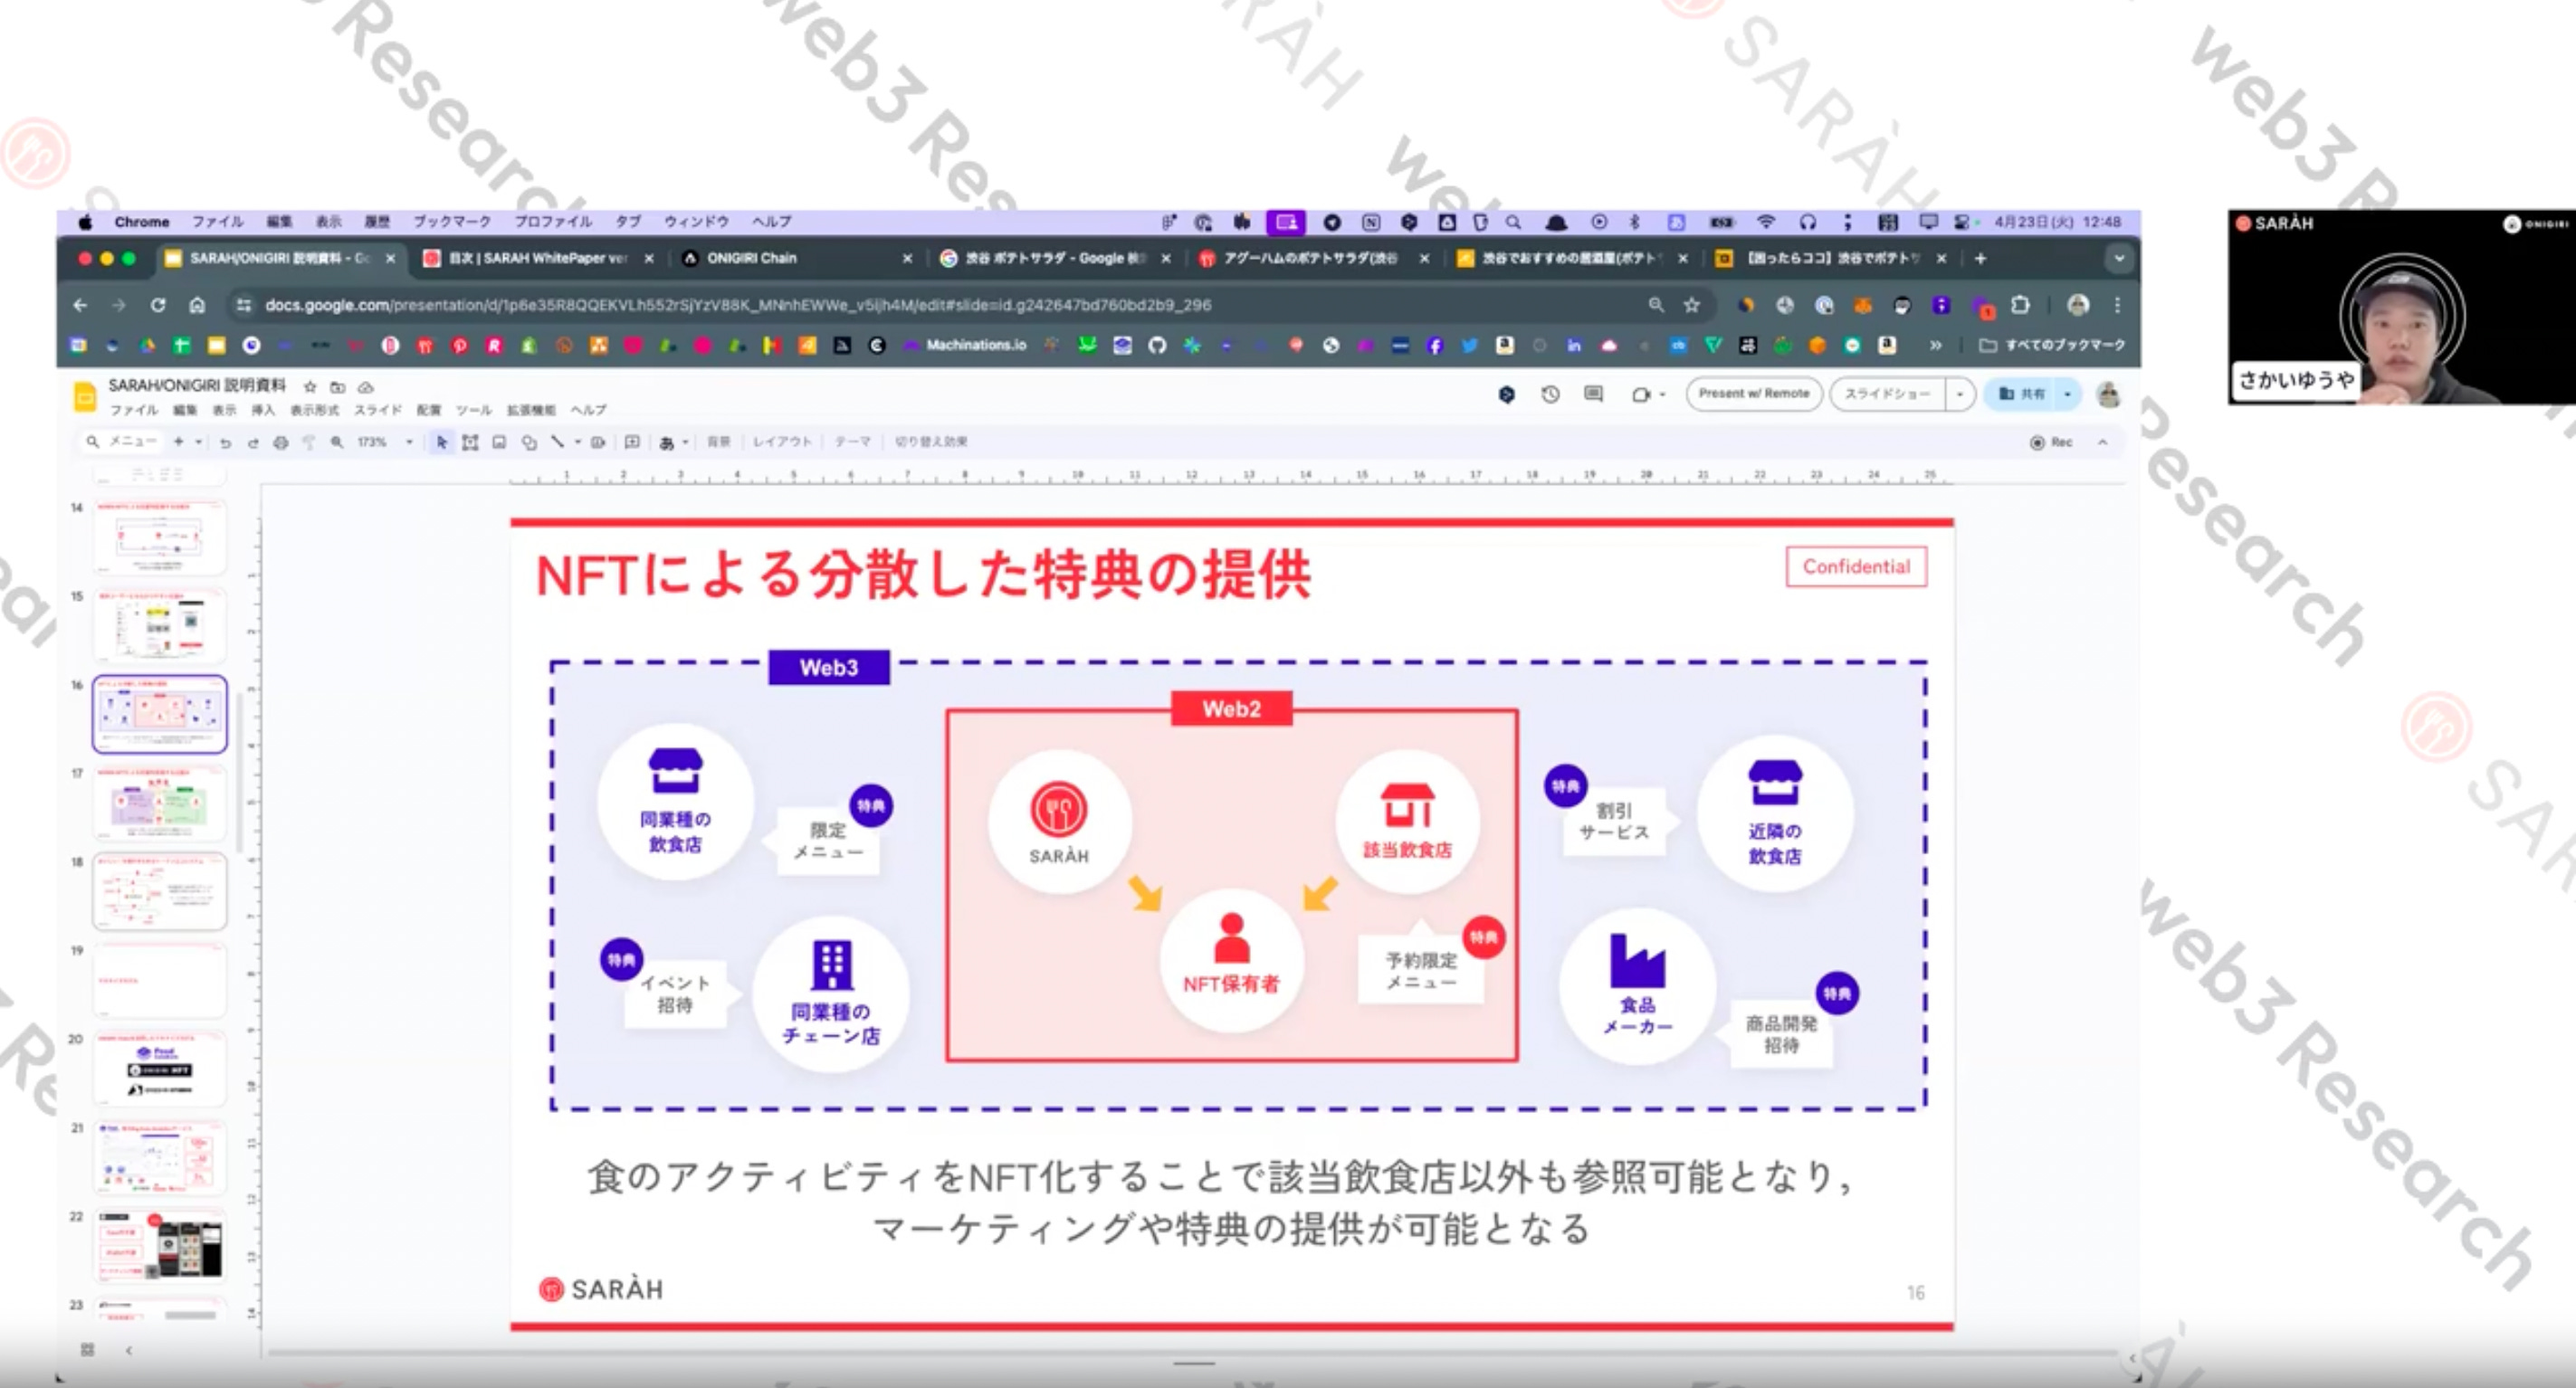Click the Slides home logo icon

tap(85, 396)
